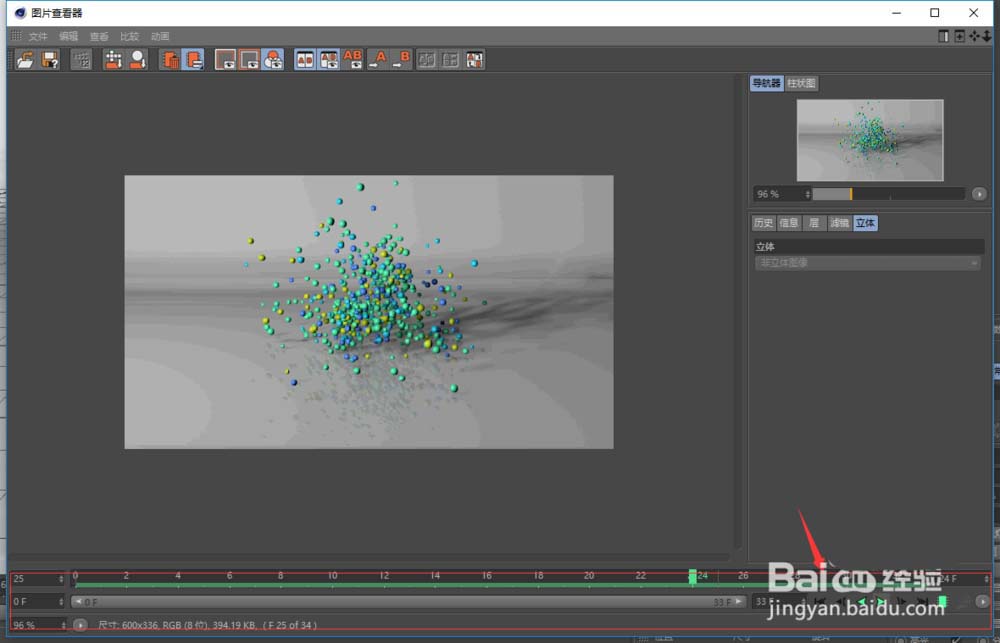Toggle the fit-to-screen zoom button in toolbar
Screen dimensions: 1000x643
225,60
